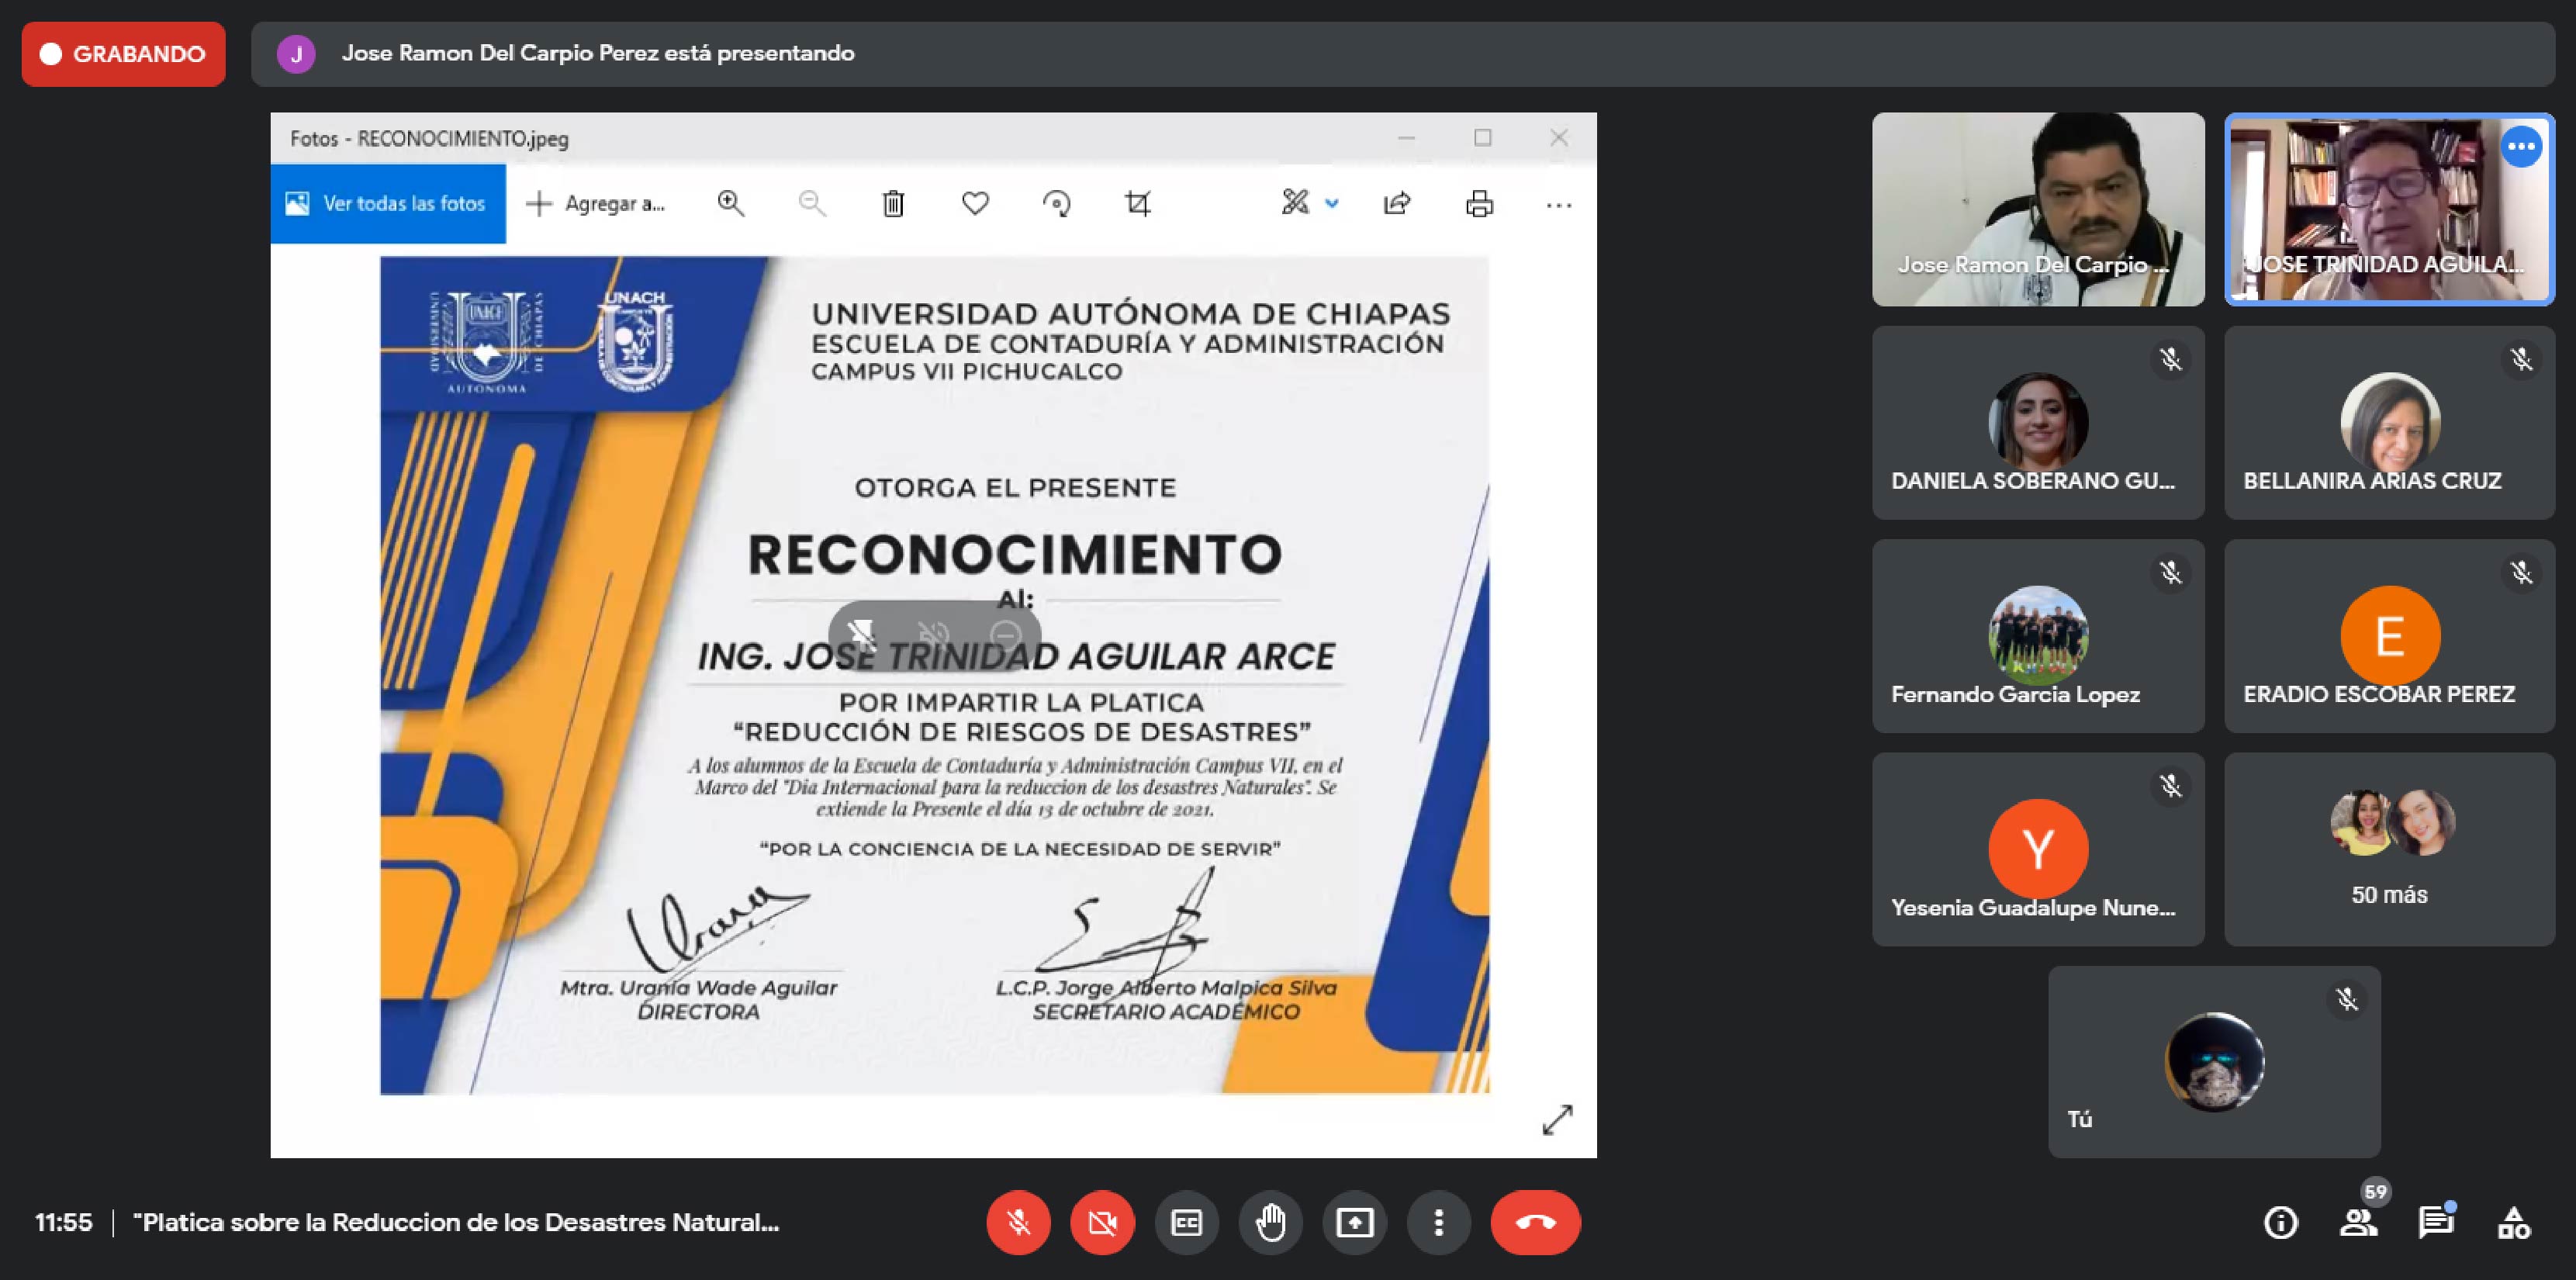This screenshot has height=1280, width=2576.
Task: Select the JOSE TRINIDAD AGUILA video tile
Action: click(x=2389, y=209)
